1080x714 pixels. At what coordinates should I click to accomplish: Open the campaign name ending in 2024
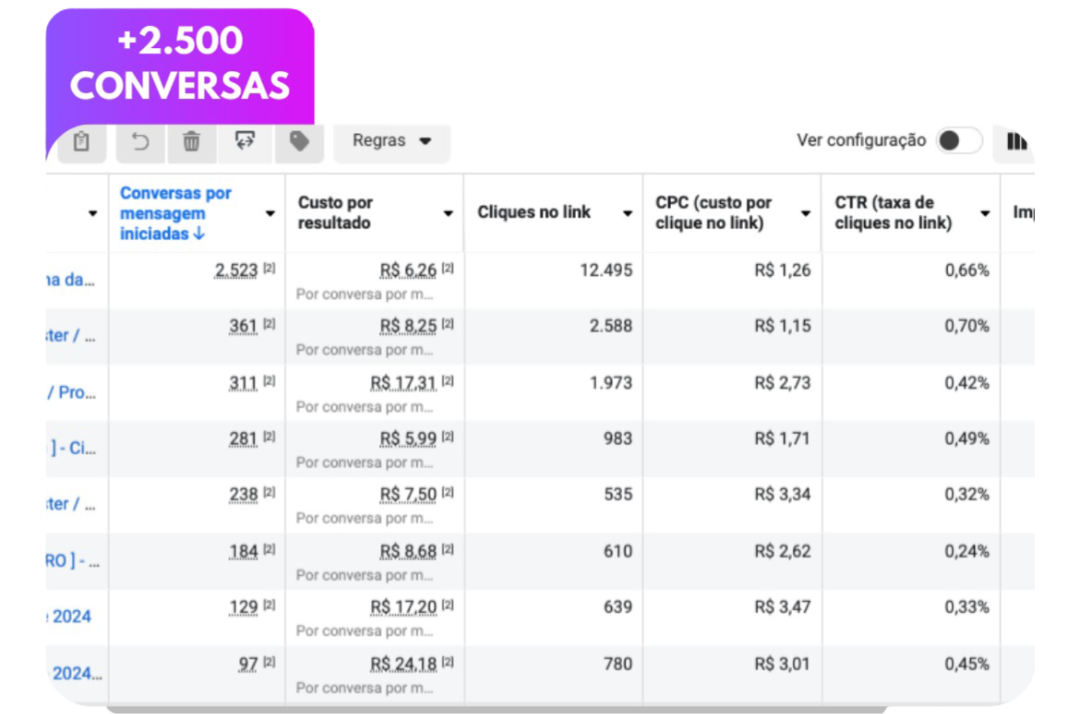pos(71,616)
